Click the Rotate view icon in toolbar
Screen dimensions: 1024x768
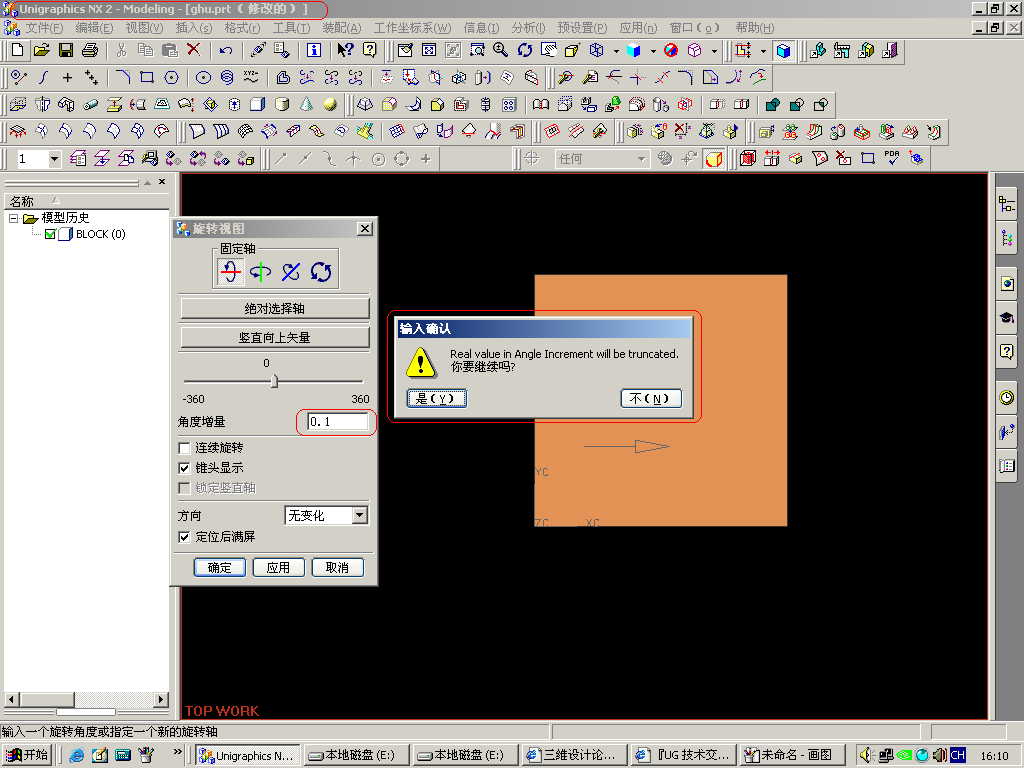(x=524, y=50)
